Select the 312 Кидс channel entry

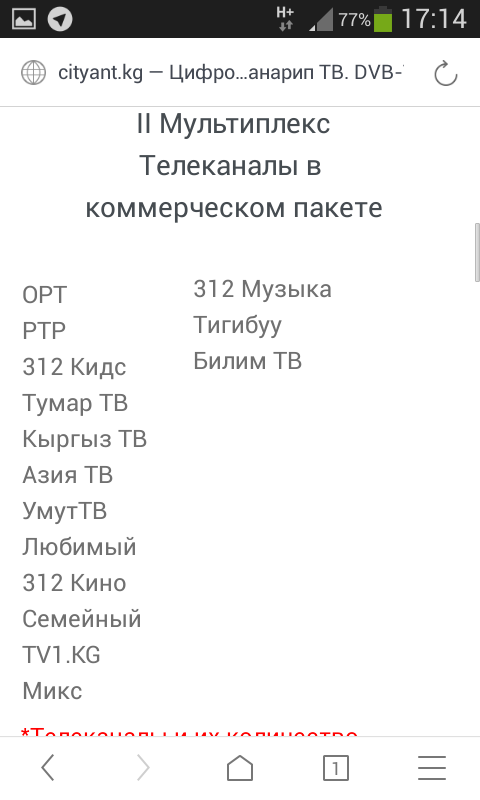(x=74, y=367)
